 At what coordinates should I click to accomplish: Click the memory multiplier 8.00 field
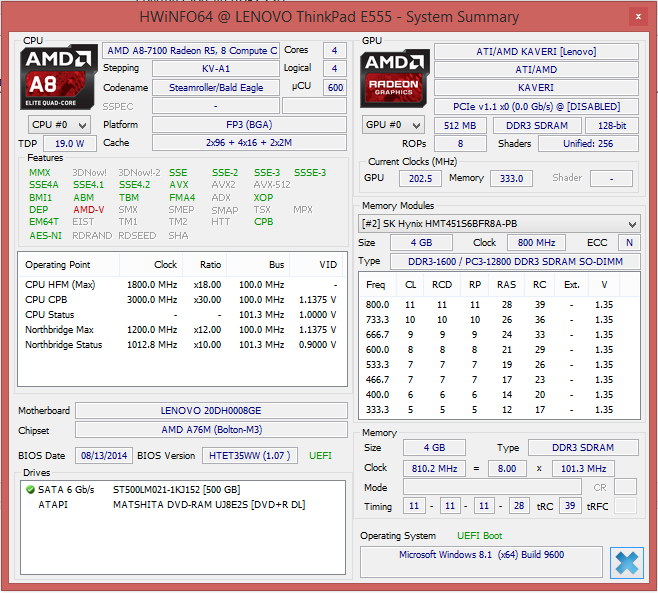pyautogui.click(x=507, y=468)
